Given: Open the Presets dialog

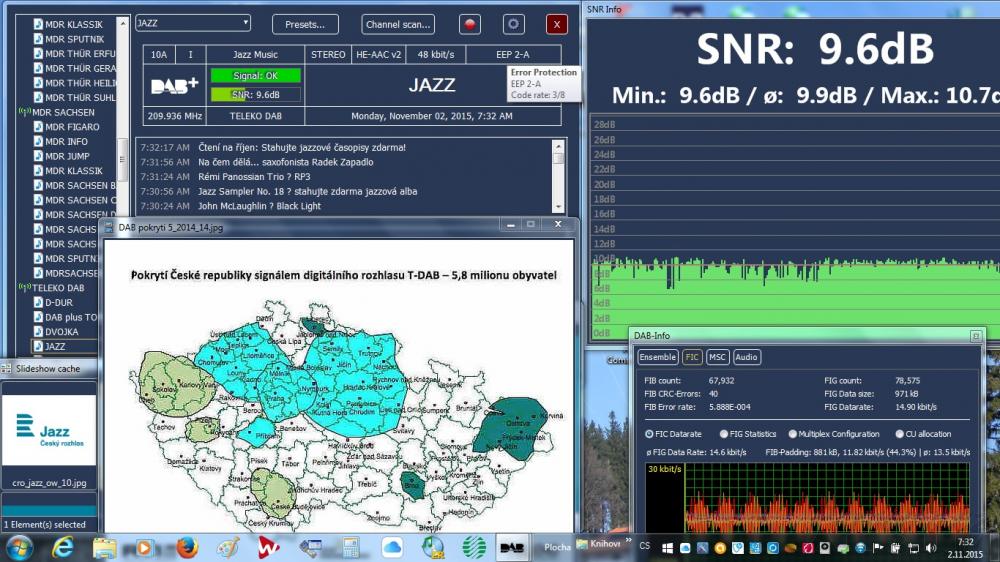Looking at the screenshot, I should [305, 24].
